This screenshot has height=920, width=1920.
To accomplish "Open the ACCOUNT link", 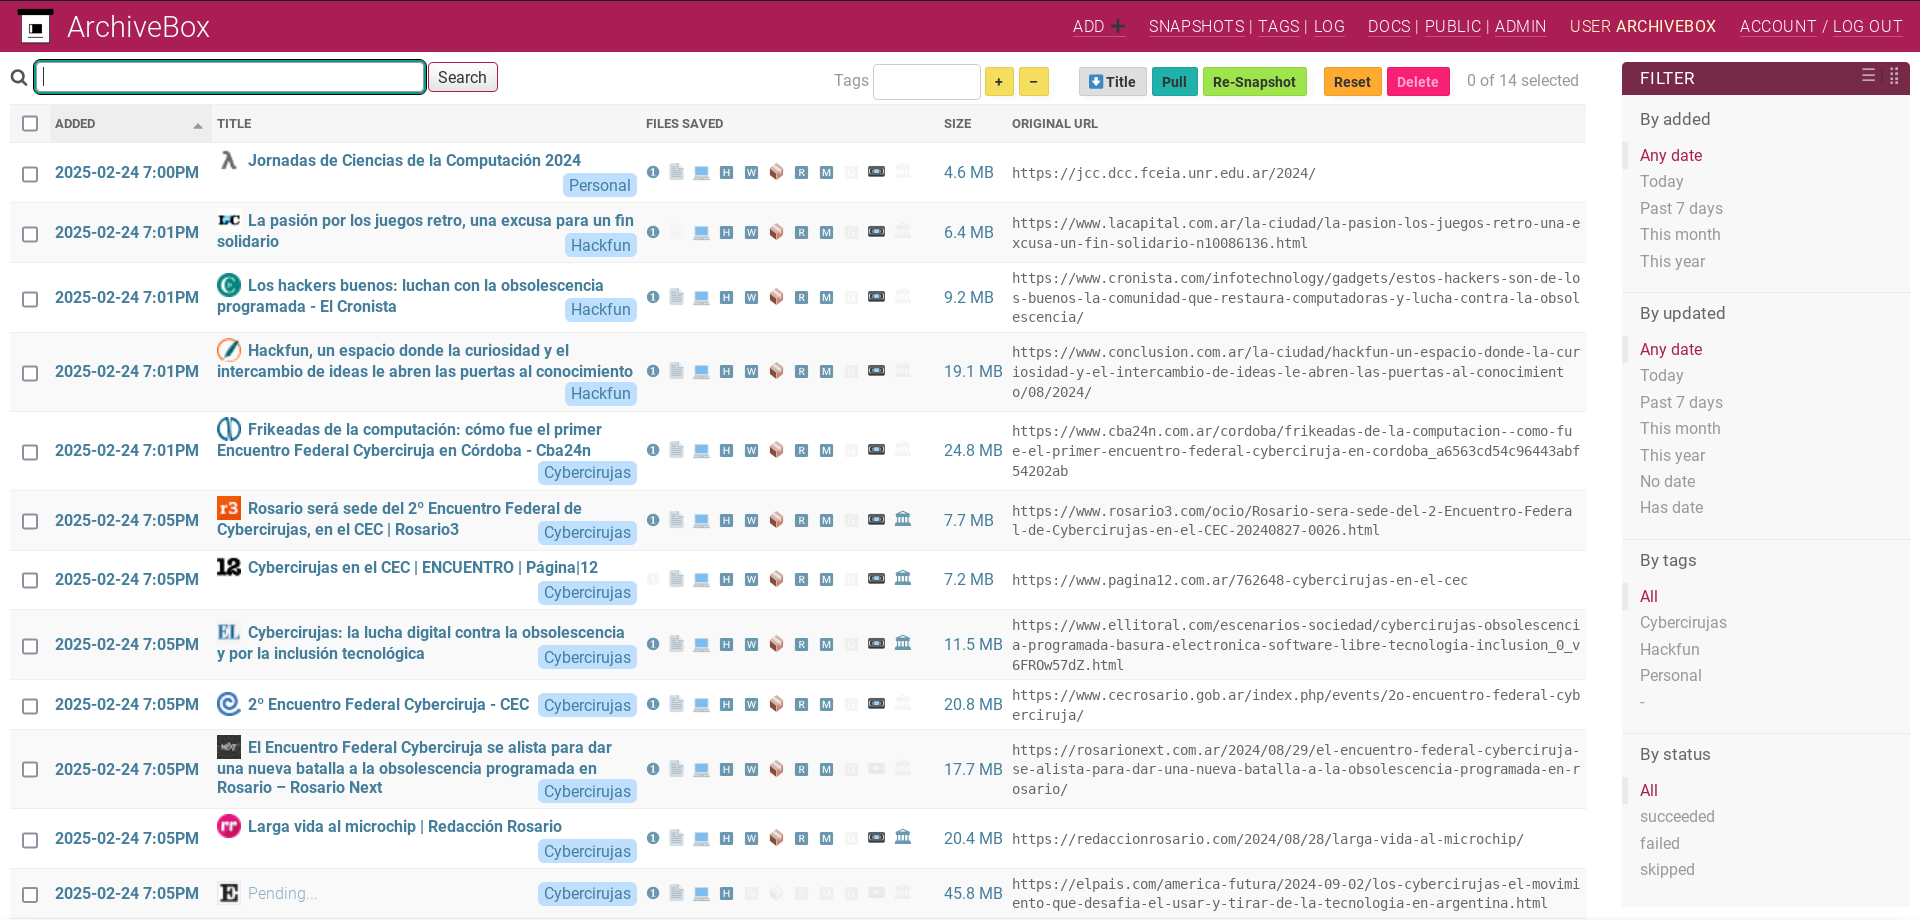I will click(x=1777, y=27).
